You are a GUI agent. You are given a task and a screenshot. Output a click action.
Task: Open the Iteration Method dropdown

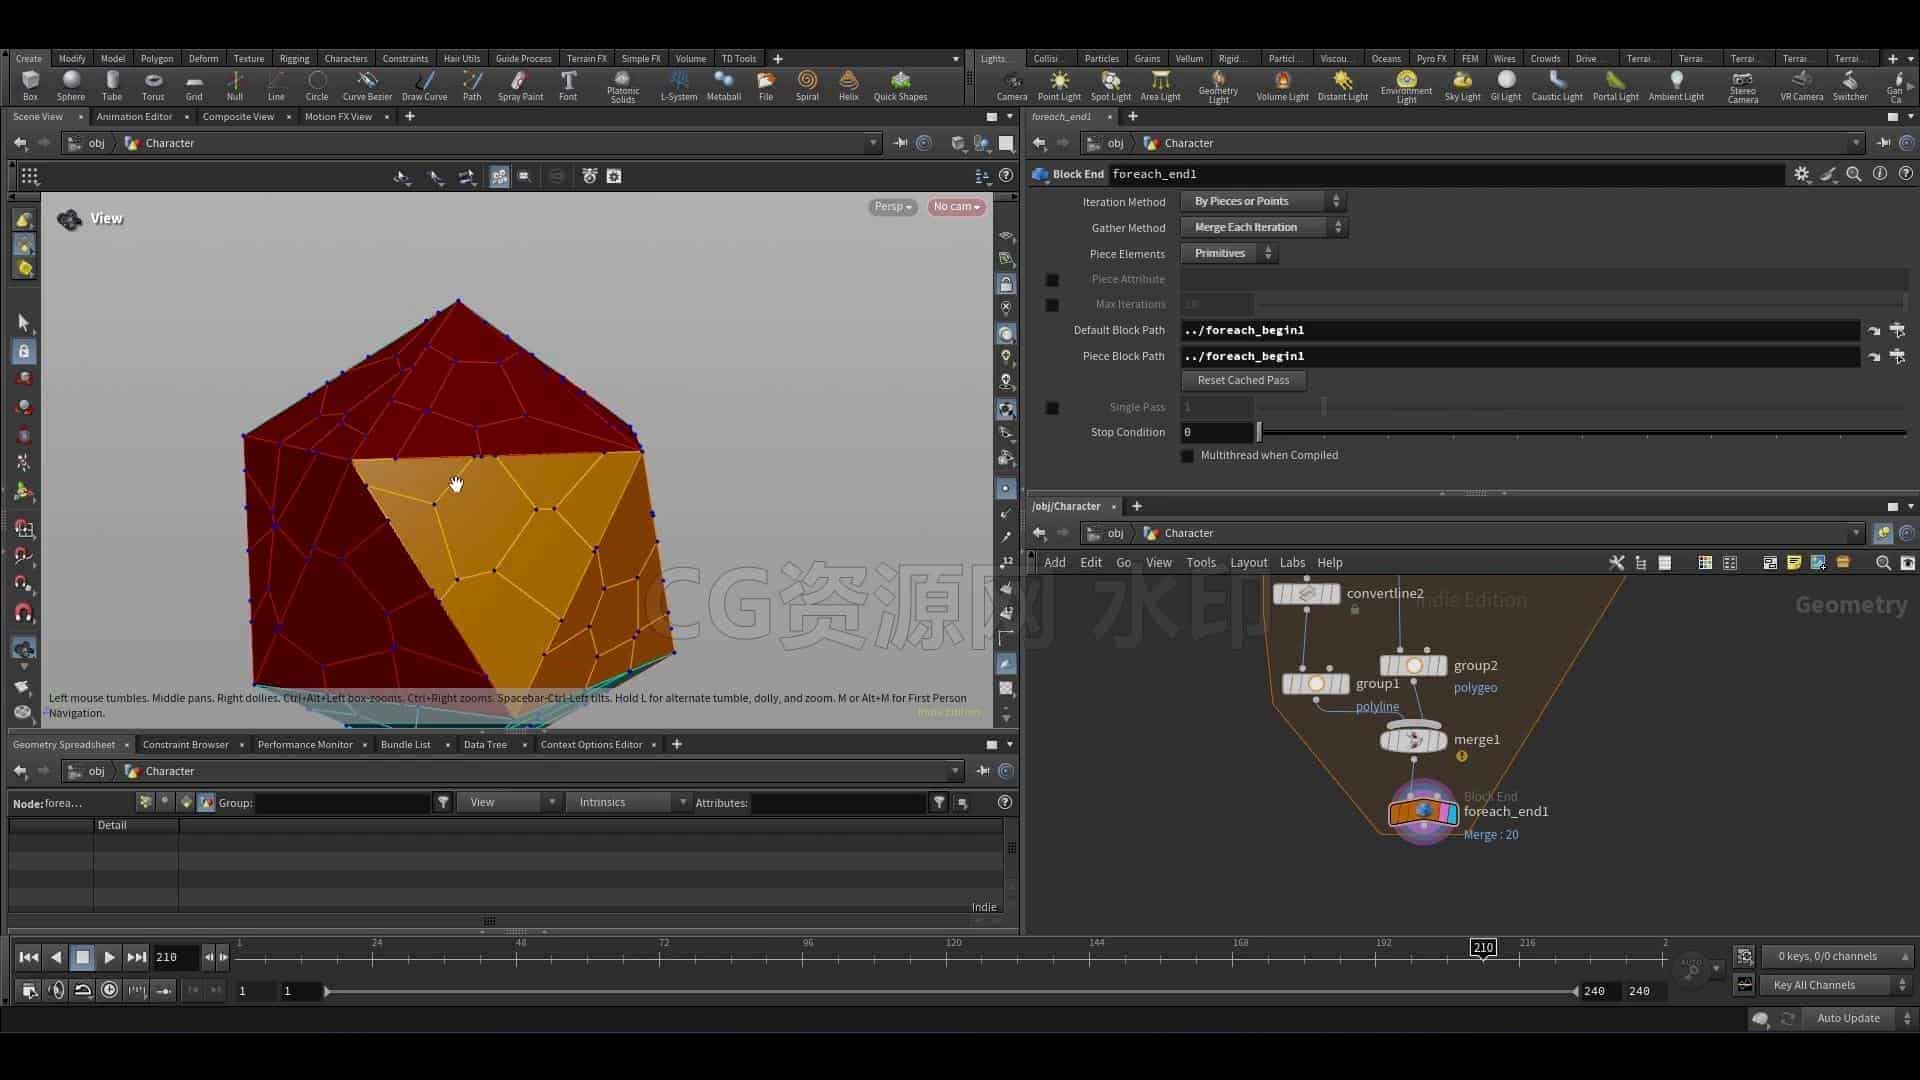click(x=1263, y=202)
